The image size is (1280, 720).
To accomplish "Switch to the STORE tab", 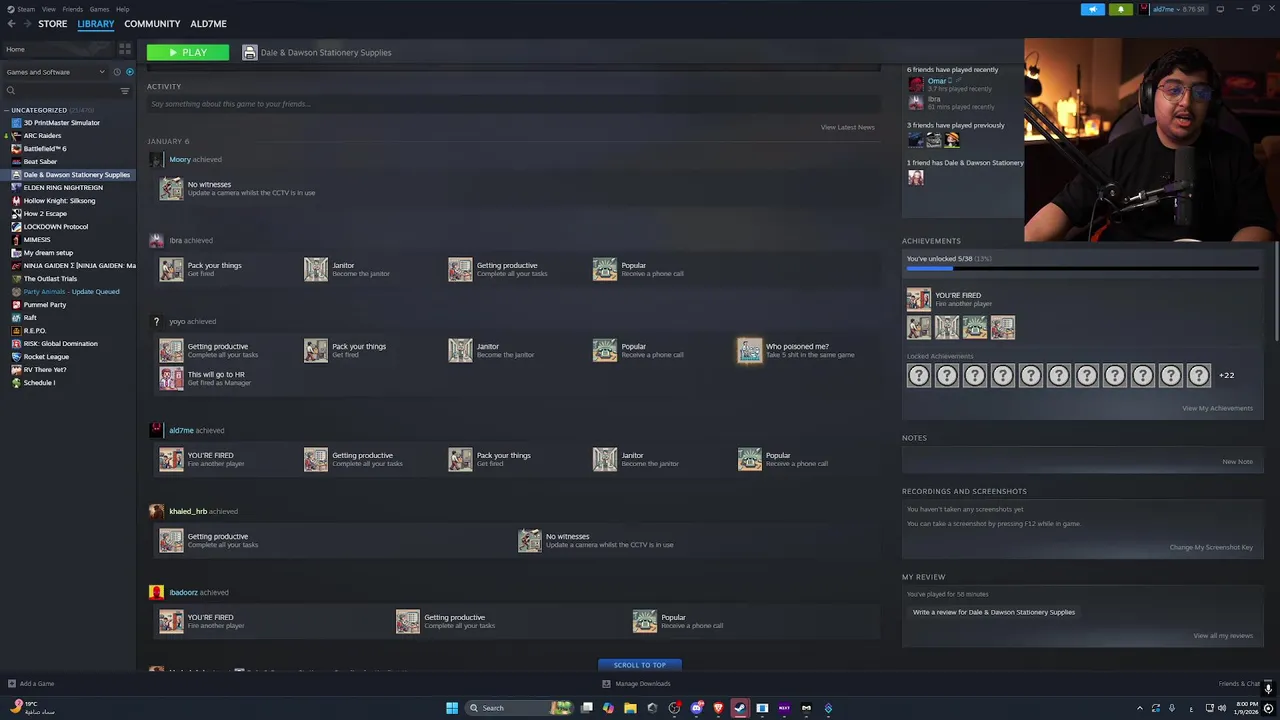I will pos(52,24).
